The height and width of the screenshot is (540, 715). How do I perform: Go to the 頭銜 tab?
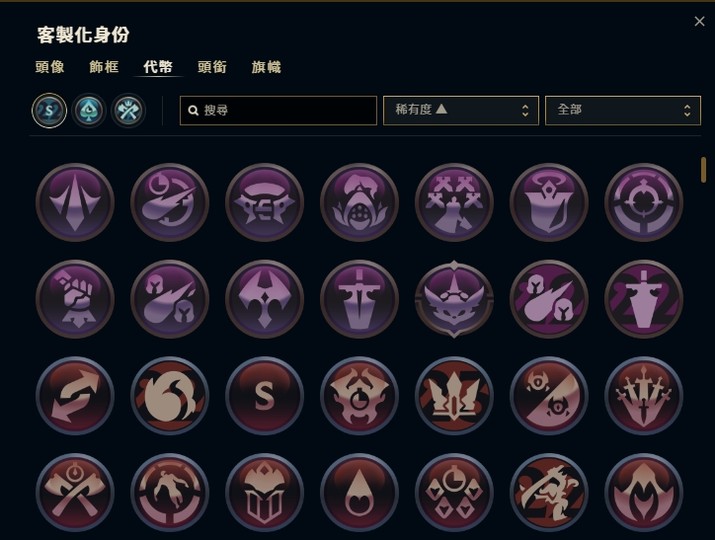point(212,67)
